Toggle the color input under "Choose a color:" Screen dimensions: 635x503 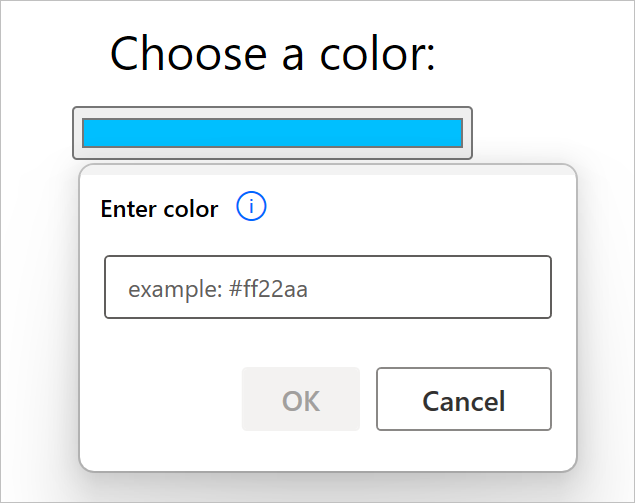point(272,133)
